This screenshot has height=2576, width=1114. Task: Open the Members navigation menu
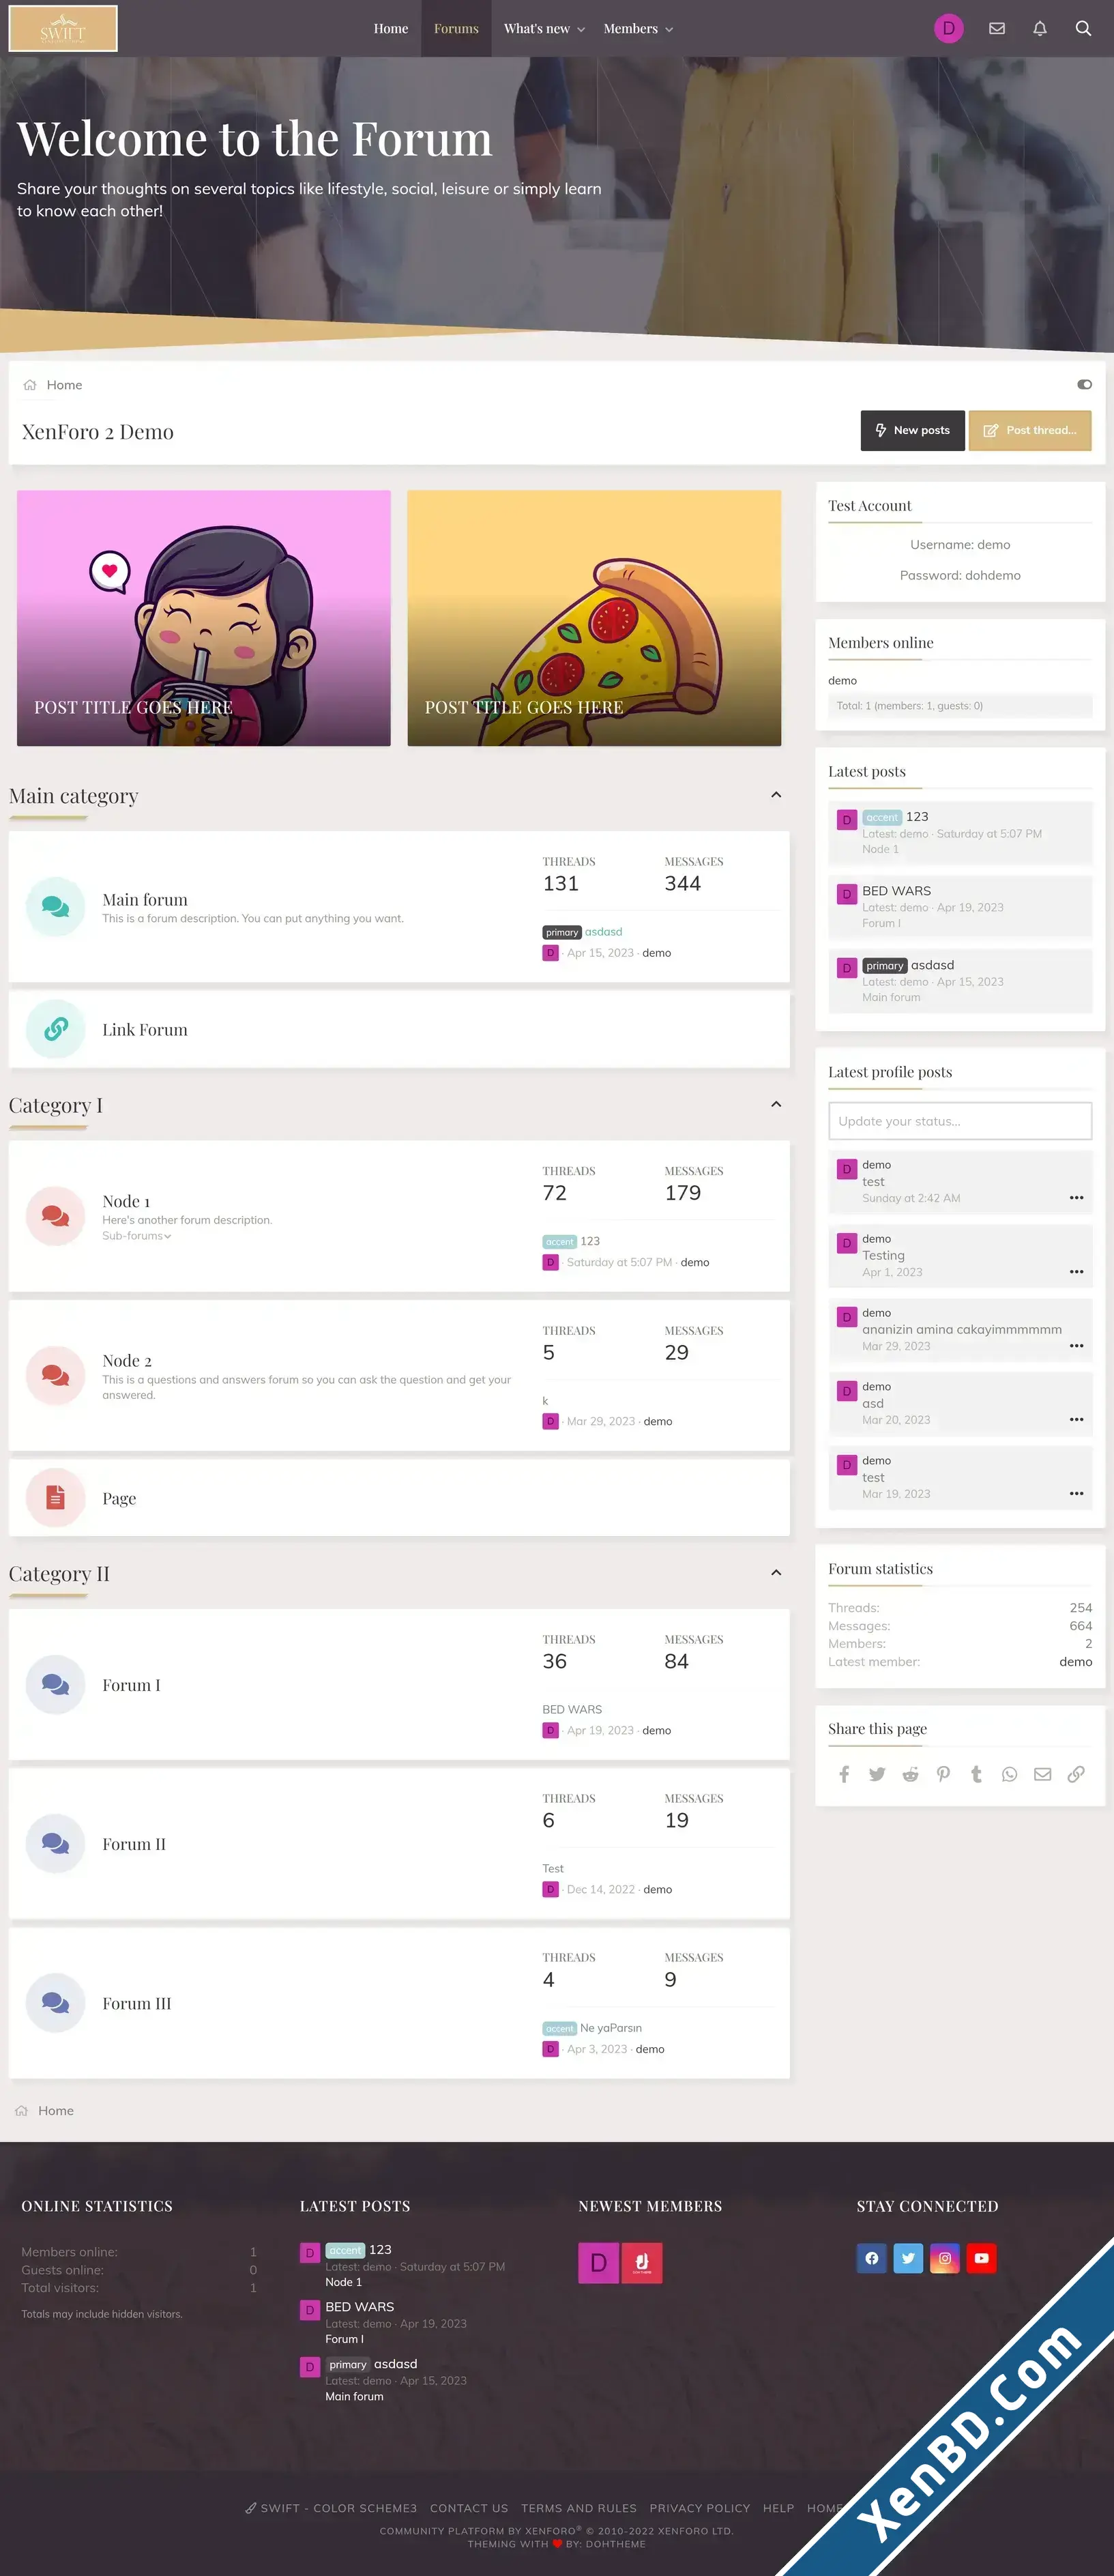(x=638, y=29)
